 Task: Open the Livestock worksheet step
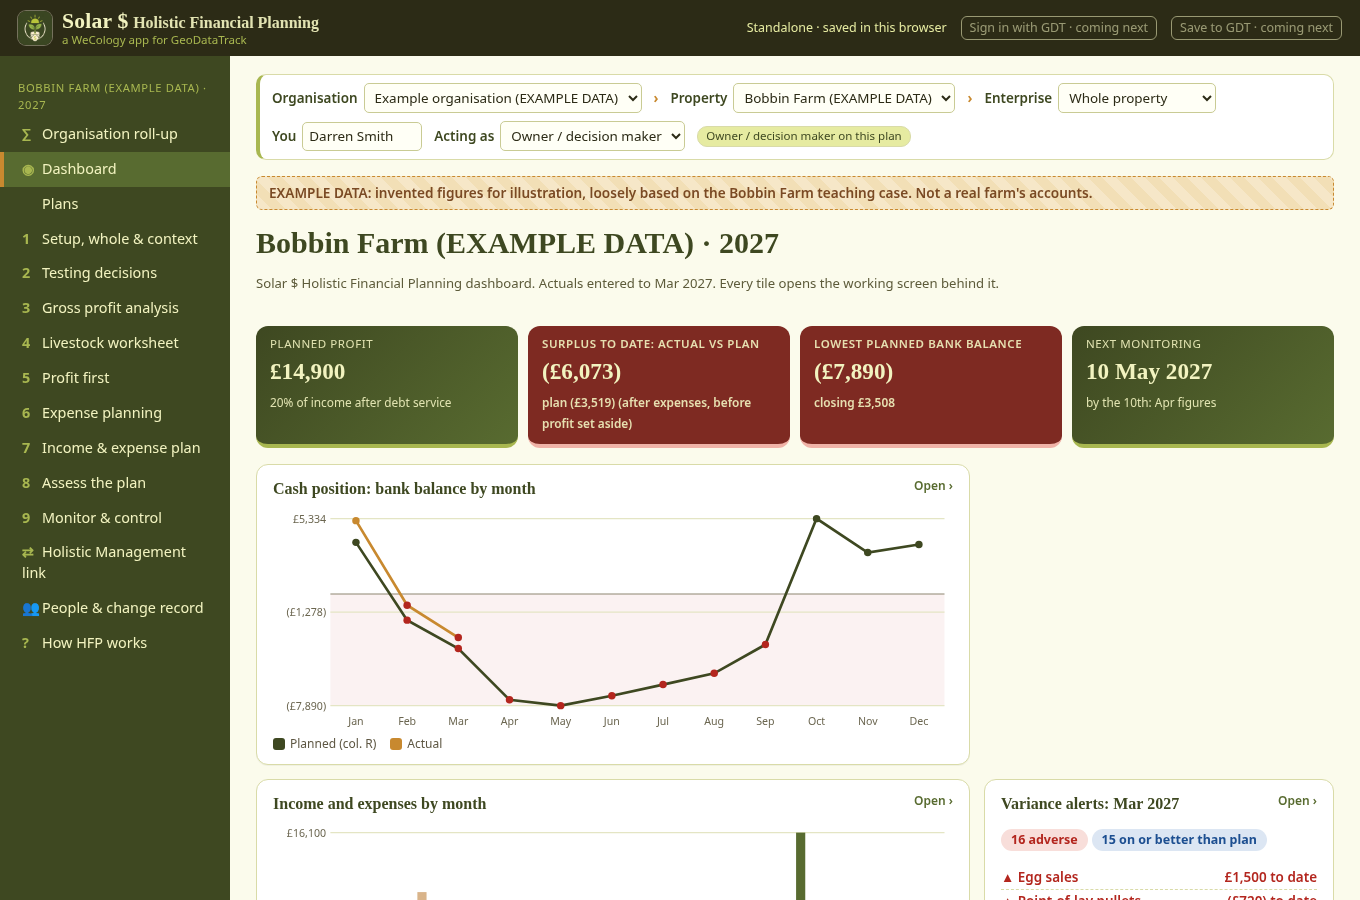tap(115, 343)
